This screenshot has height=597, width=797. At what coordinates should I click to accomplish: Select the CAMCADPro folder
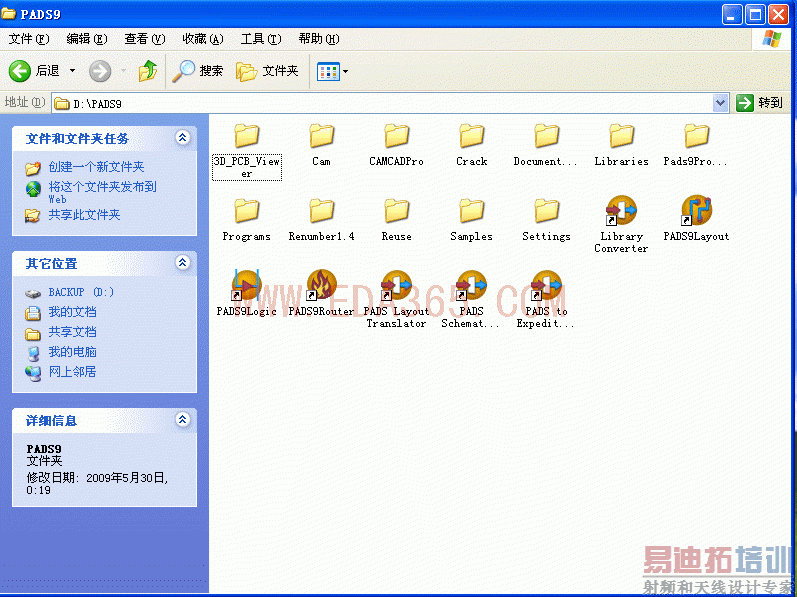[x=396, y=145]
